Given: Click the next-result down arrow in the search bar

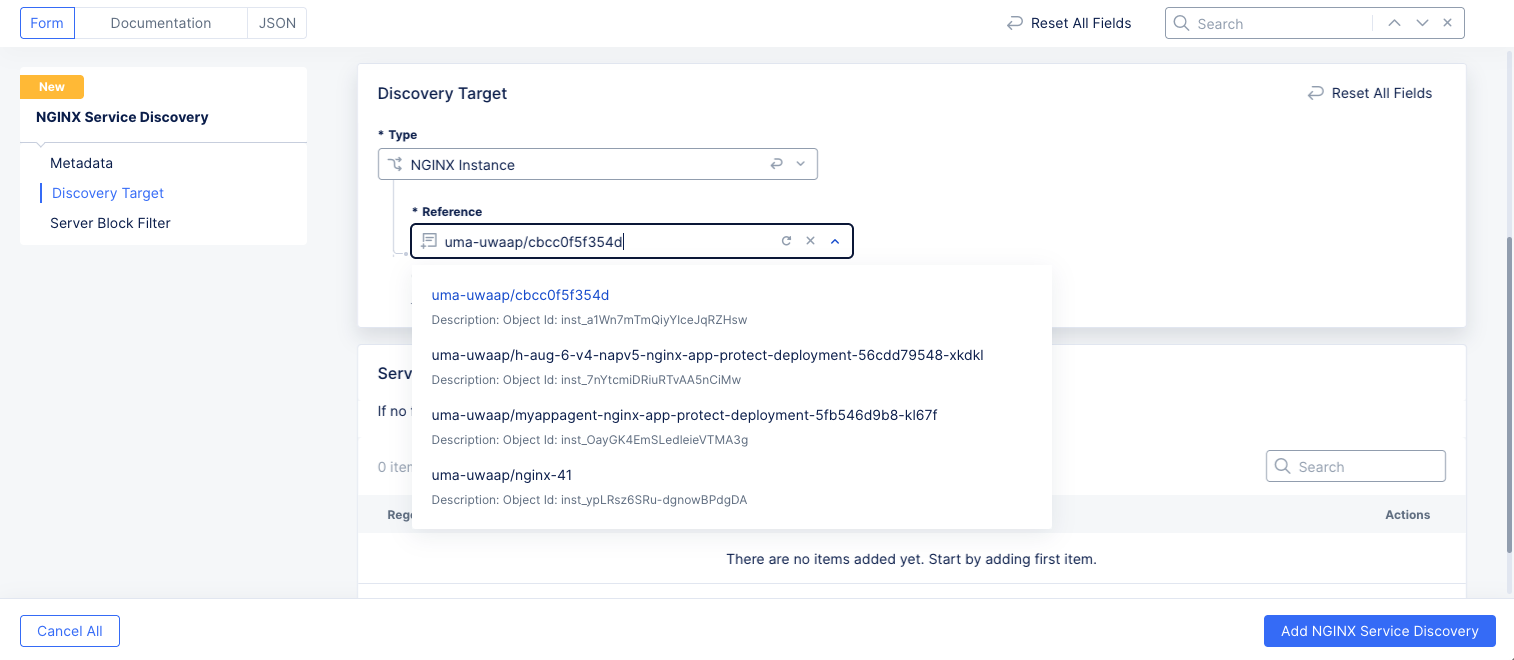Looking at the screenshot, I should [x=1420, y=22].
